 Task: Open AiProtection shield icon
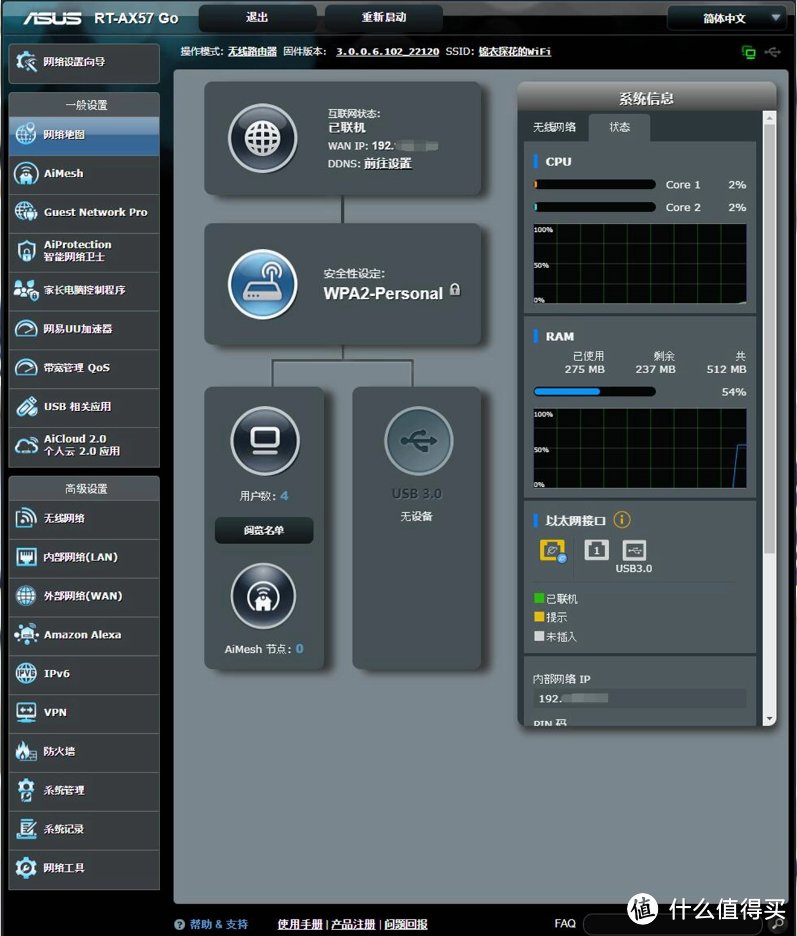tap(26, 251)
